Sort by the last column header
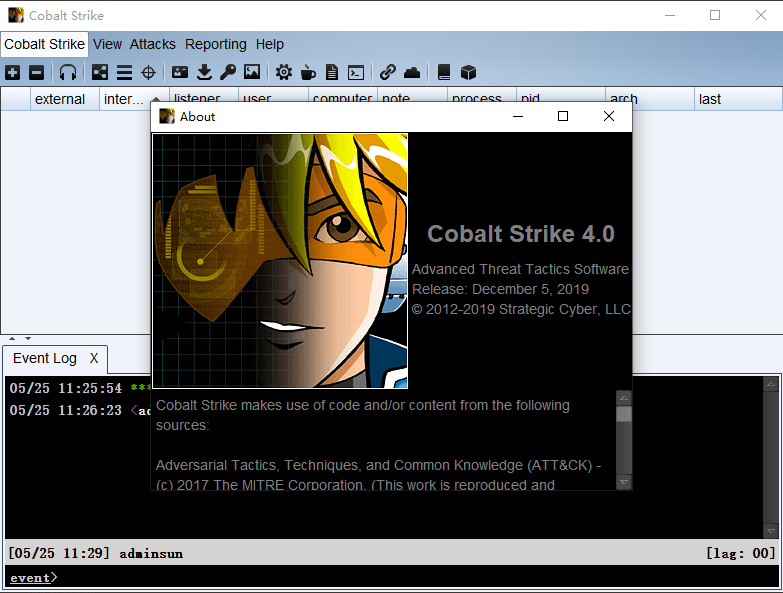Screen dimensions: 783x593 tap(738, 99)
